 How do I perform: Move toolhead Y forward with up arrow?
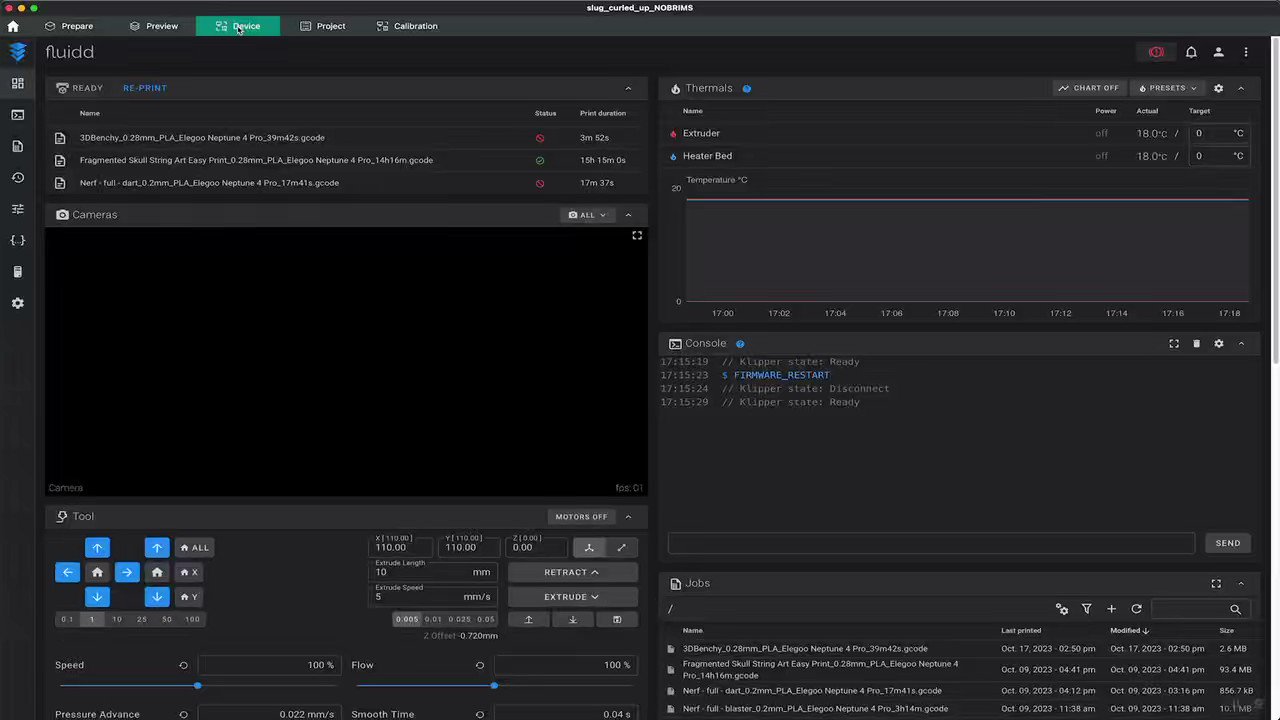tap(97, 548)
